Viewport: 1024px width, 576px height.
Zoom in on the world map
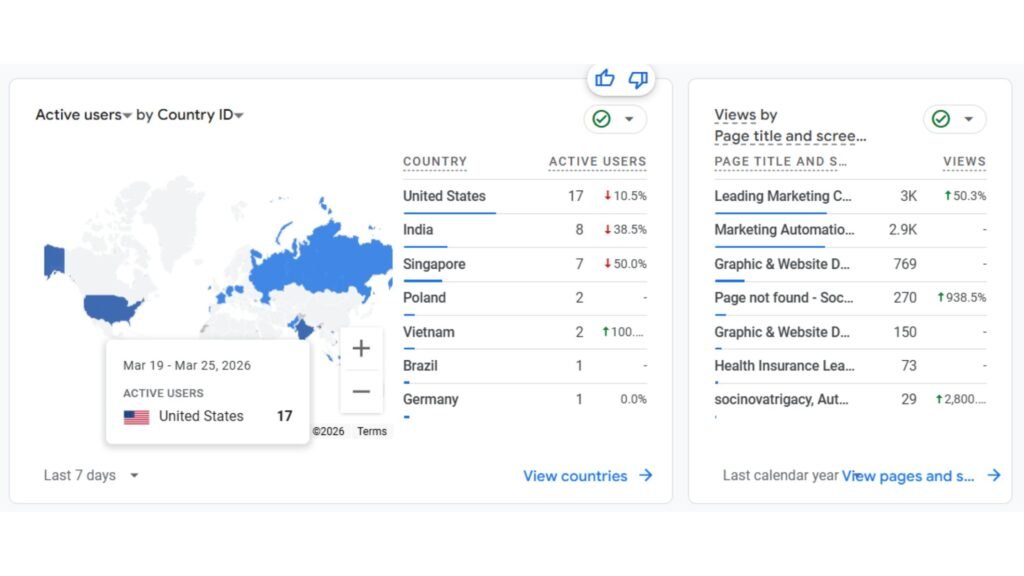[x=361, y=348]
